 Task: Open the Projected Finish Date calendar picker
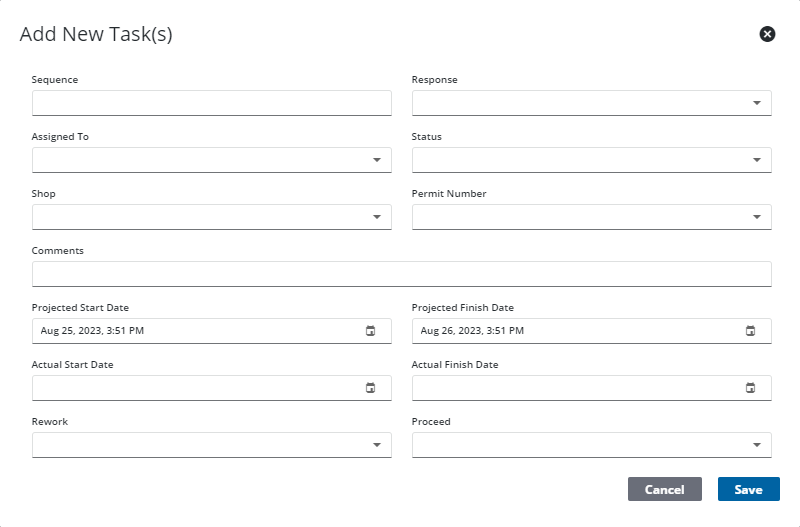pyautogui.click(x=750, y=331)
